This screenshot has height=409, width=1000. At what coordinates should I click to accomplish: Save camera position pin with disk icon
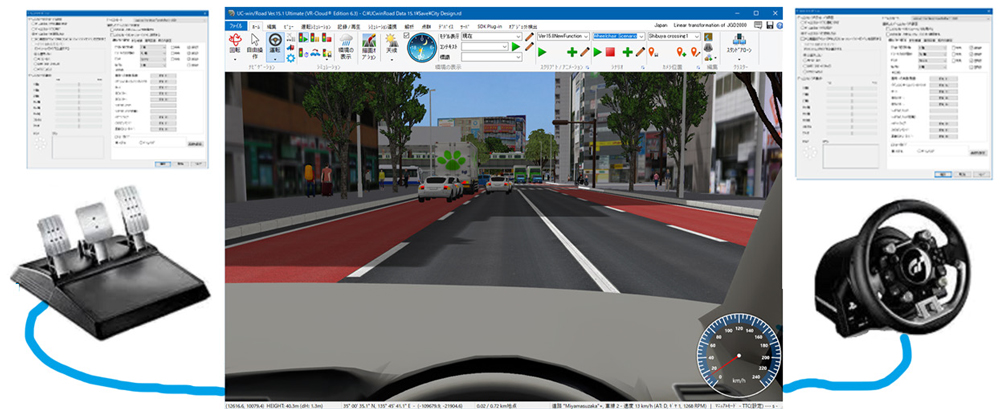click(652, 52)
